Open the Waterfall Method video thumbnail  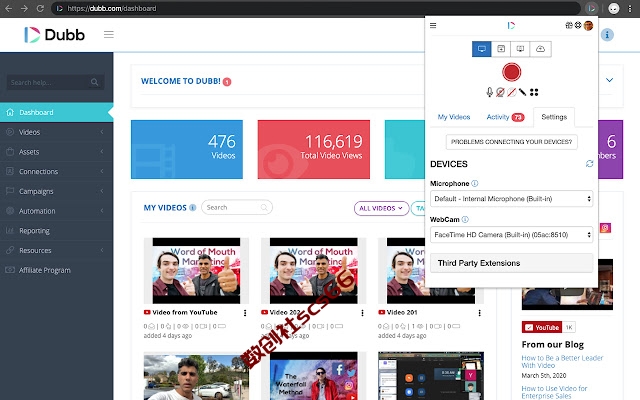coord(313,376)
